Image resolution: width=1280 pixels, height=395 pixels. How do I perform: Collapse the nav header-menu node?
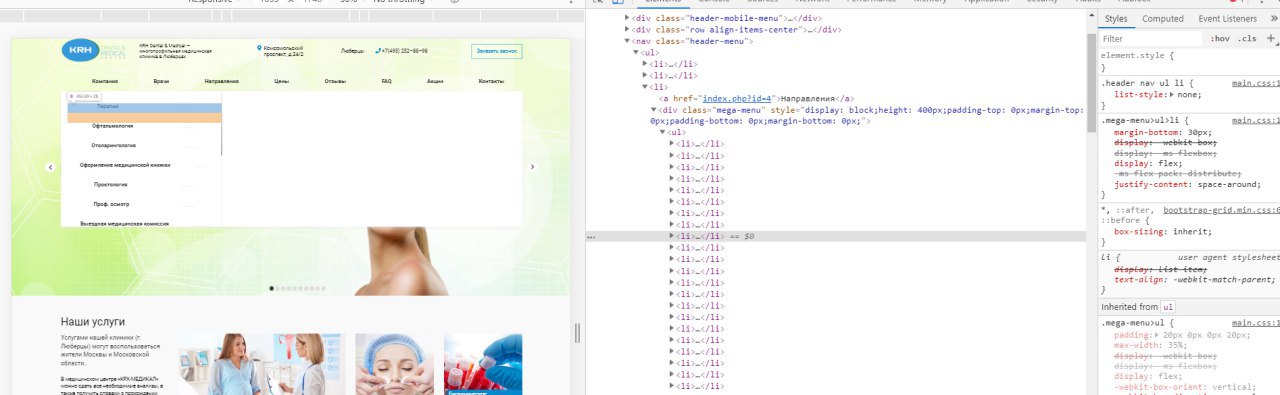627,41
